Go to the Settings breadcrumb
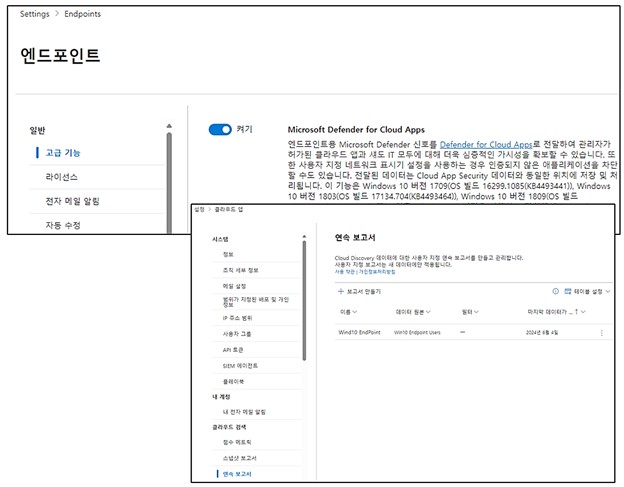Image resolution: width=624 pixels, height=487 pixels. point(35,14)
